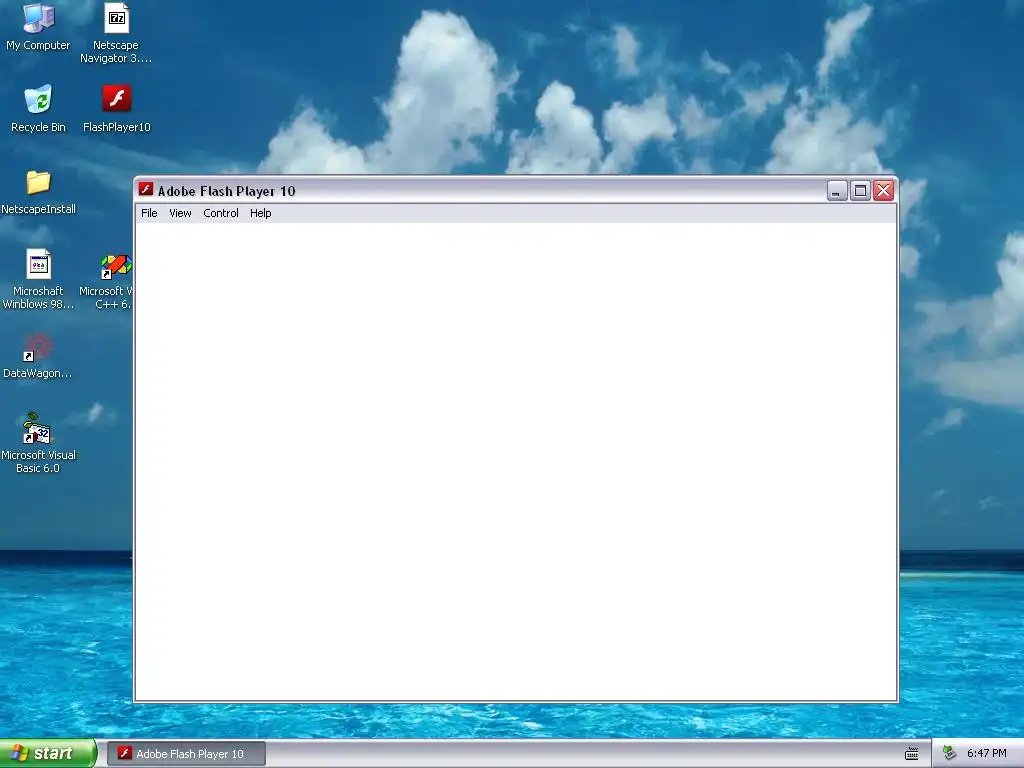Click the Start button
Screen dimensions: 1024x768
48,754
